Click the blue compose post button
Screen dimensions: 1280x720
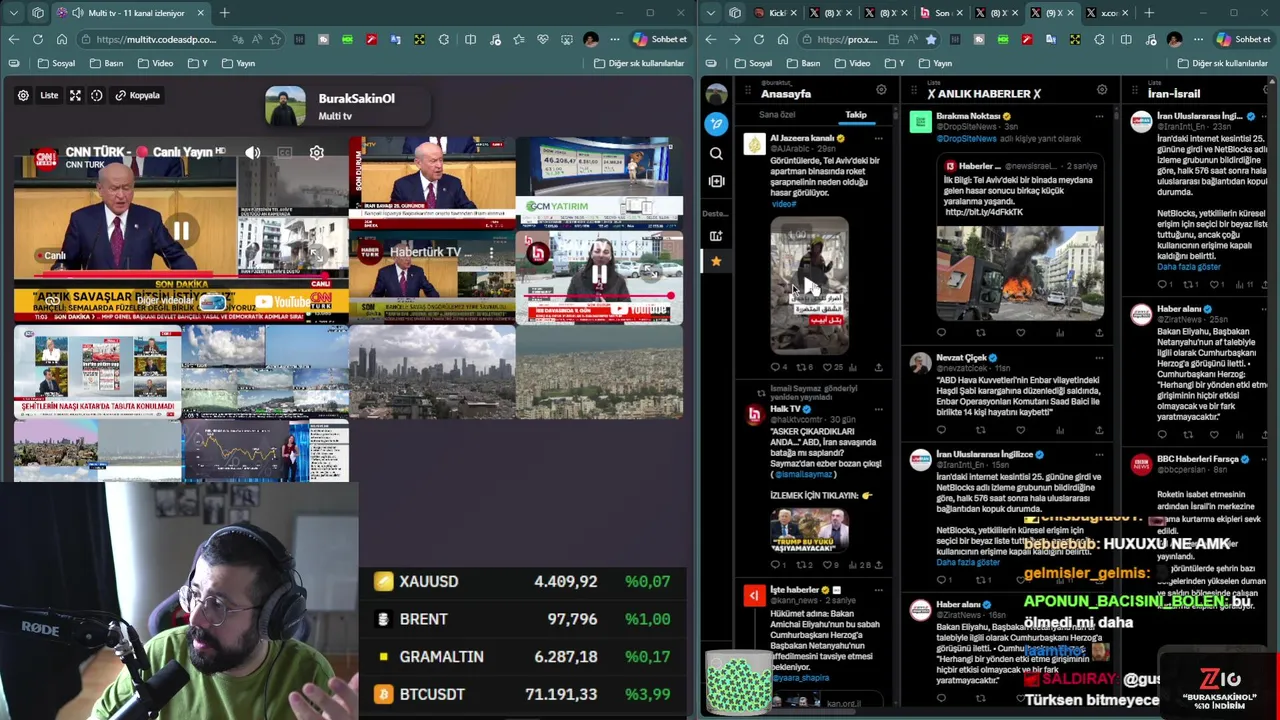(715, 124)
